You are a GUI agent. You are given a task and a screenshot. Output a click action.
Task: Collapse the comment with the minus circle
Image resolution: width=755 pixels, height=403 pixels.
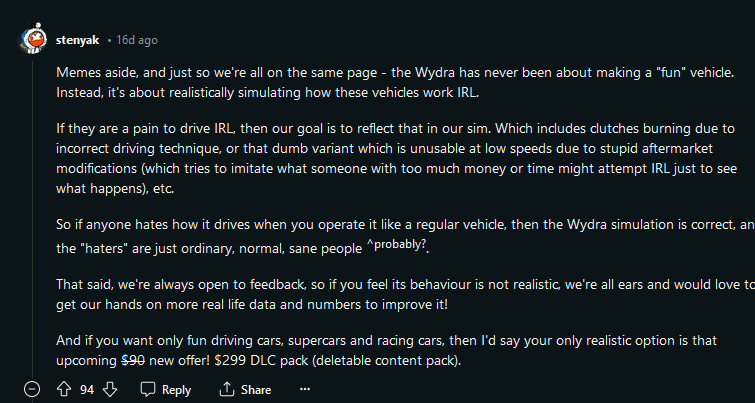coord(32,389)
